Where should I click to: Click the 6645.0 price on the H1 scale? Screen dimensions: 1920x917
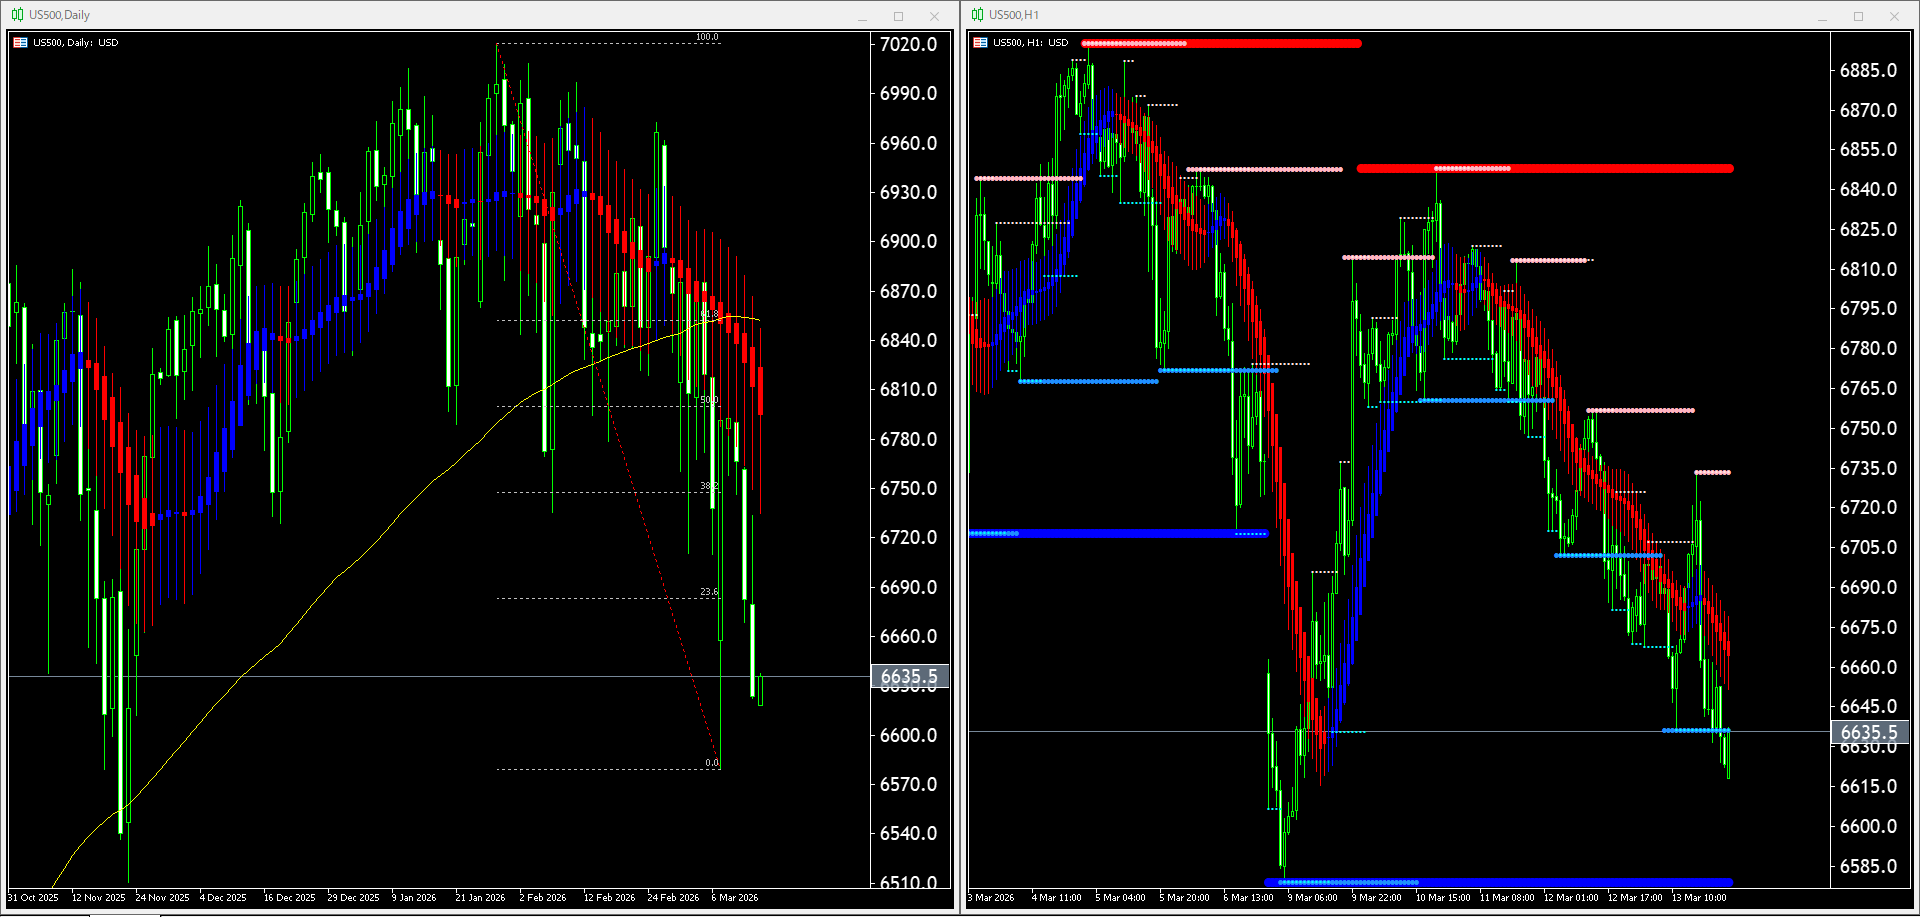tap(1869, 706)
